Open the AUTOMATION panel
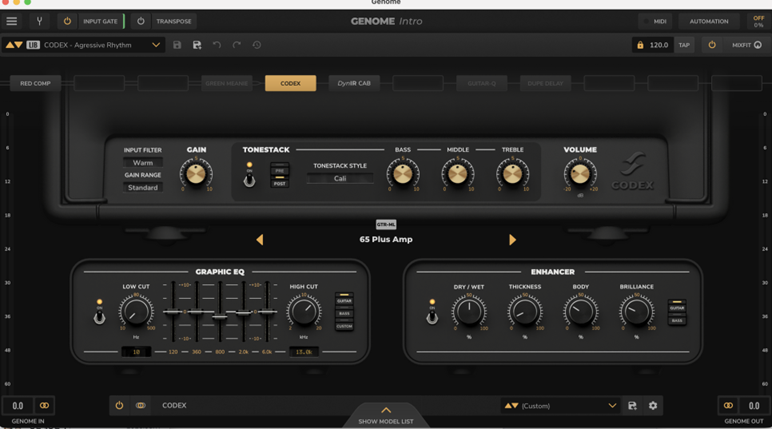Viewport: 772px width, 429px height. point(708,21)
